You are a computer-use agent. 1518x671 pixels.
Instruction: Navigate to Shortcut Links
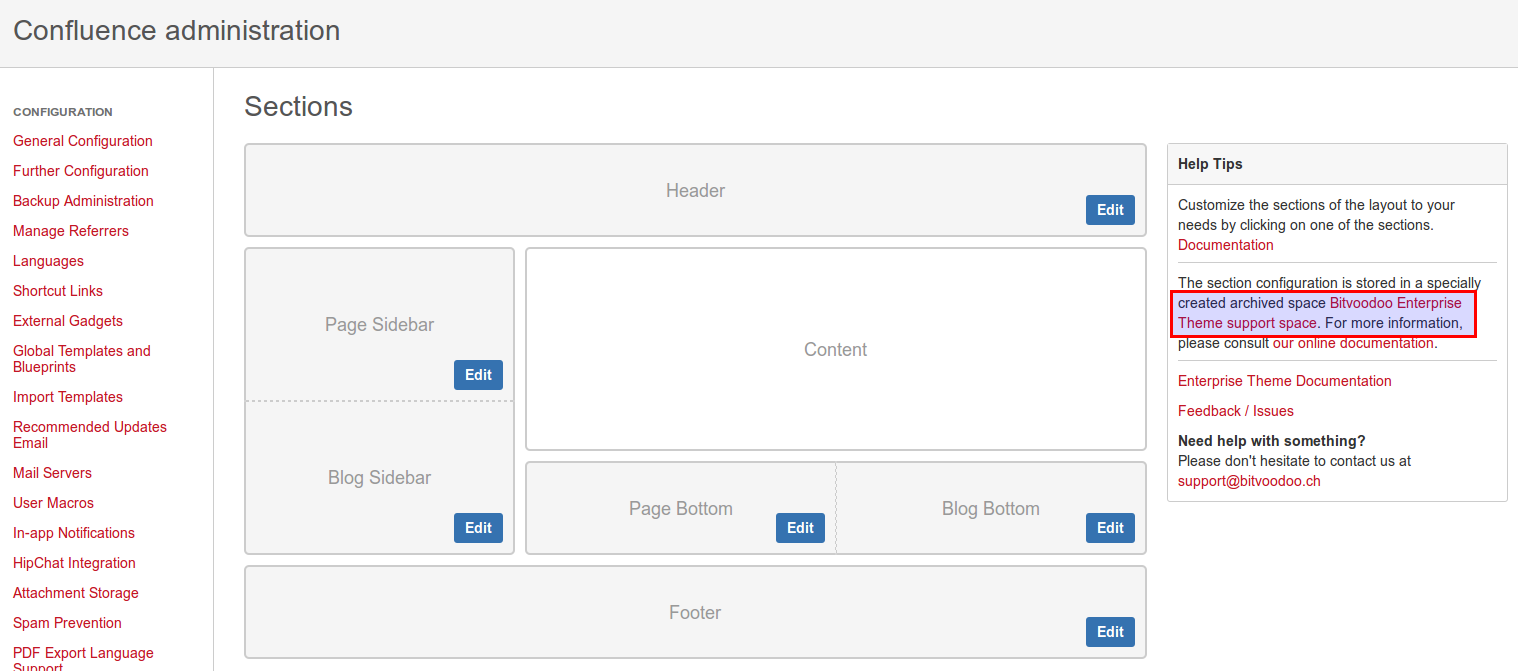(58, 291)
